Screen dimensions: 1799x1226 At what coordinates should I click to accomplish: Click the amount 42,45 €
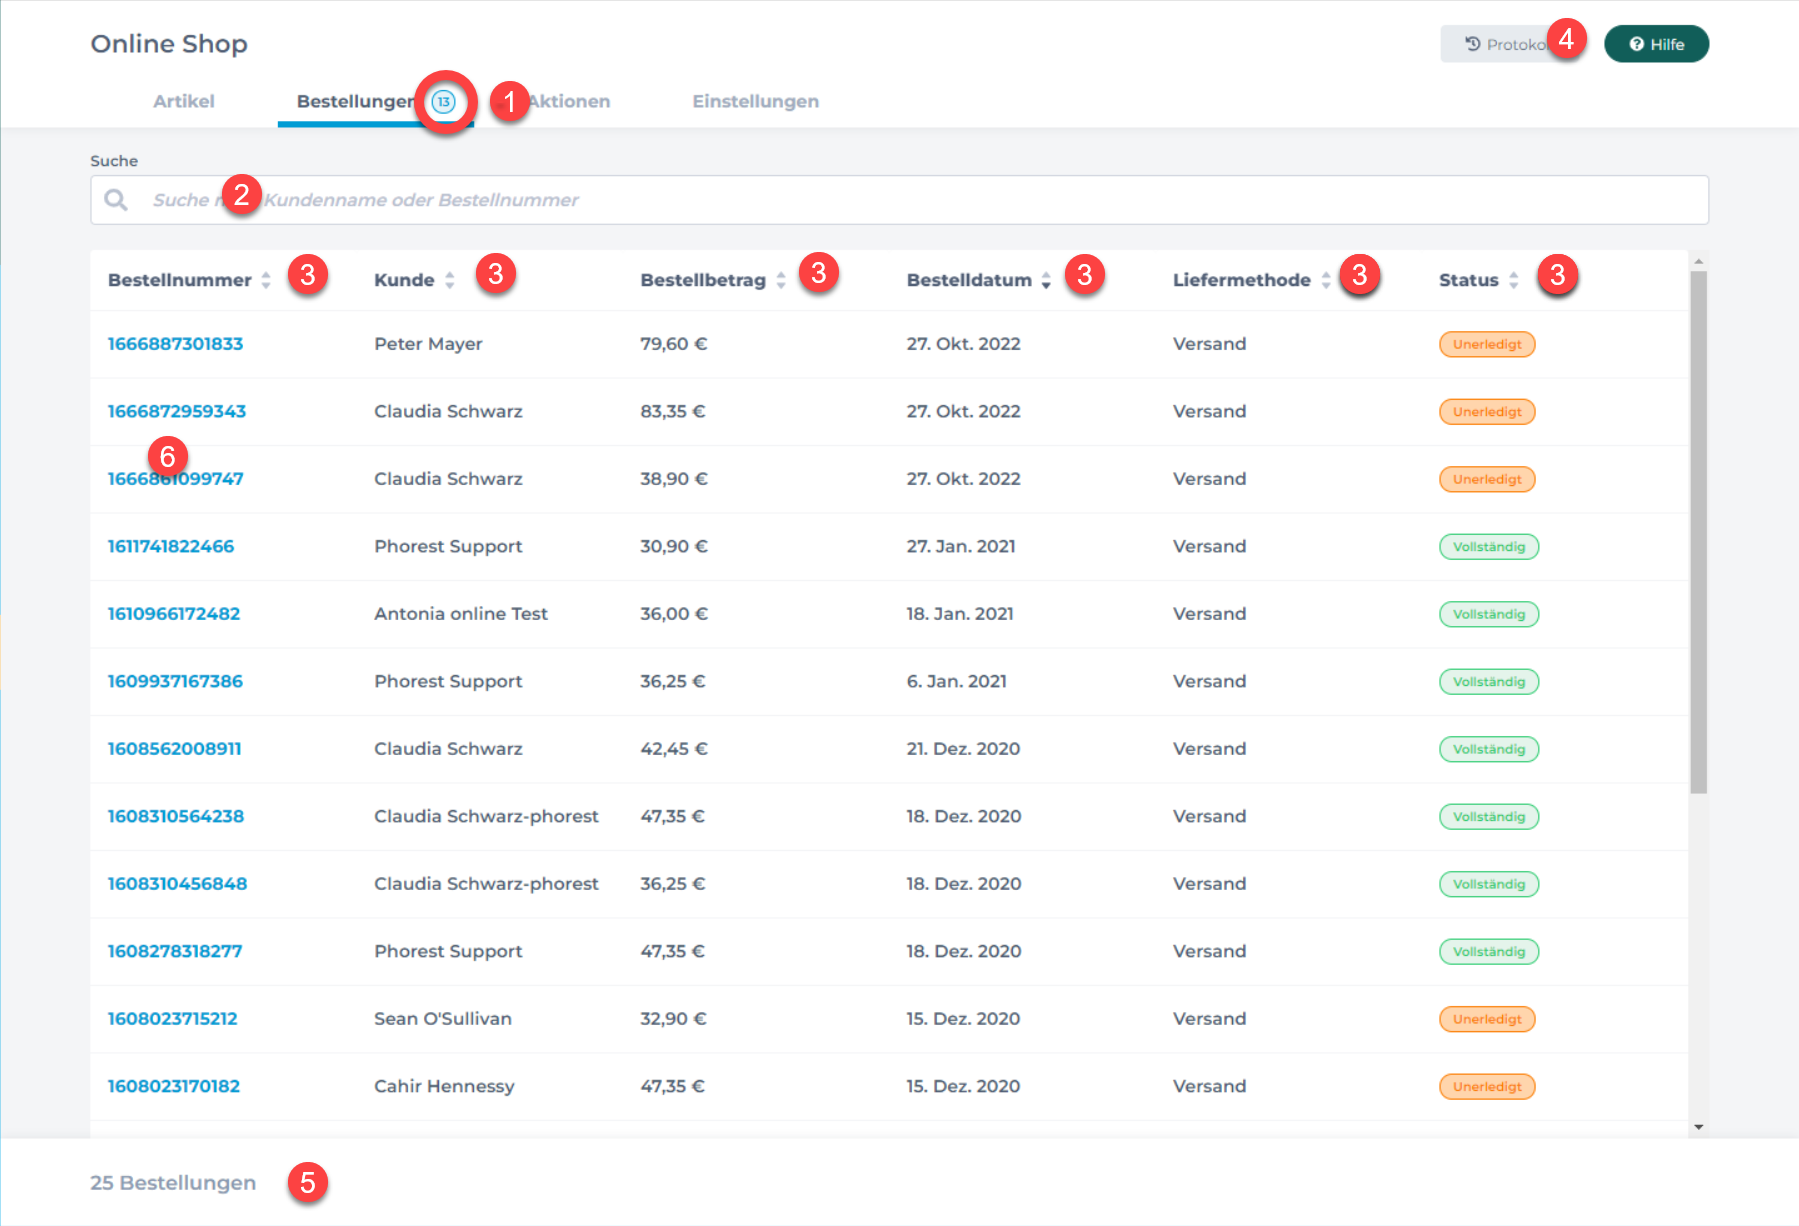pyautogui.click(x=674, y=749)
